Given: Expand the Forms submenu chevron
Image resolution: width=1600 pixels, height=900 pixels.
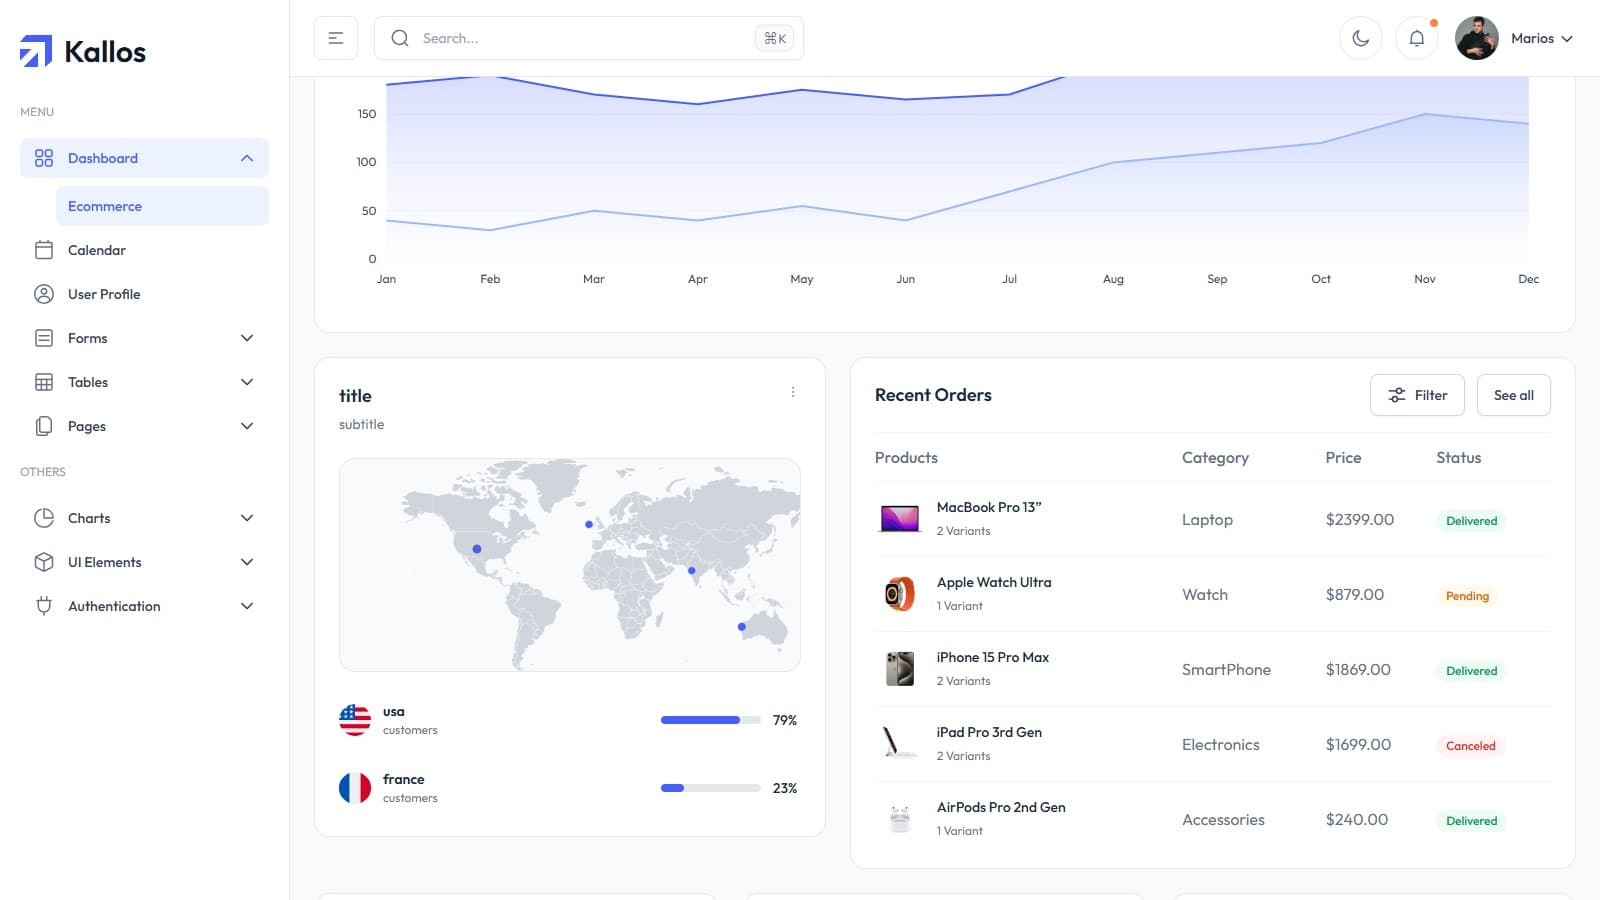Looking at the screenshot, I should click(x=247, y=338).
